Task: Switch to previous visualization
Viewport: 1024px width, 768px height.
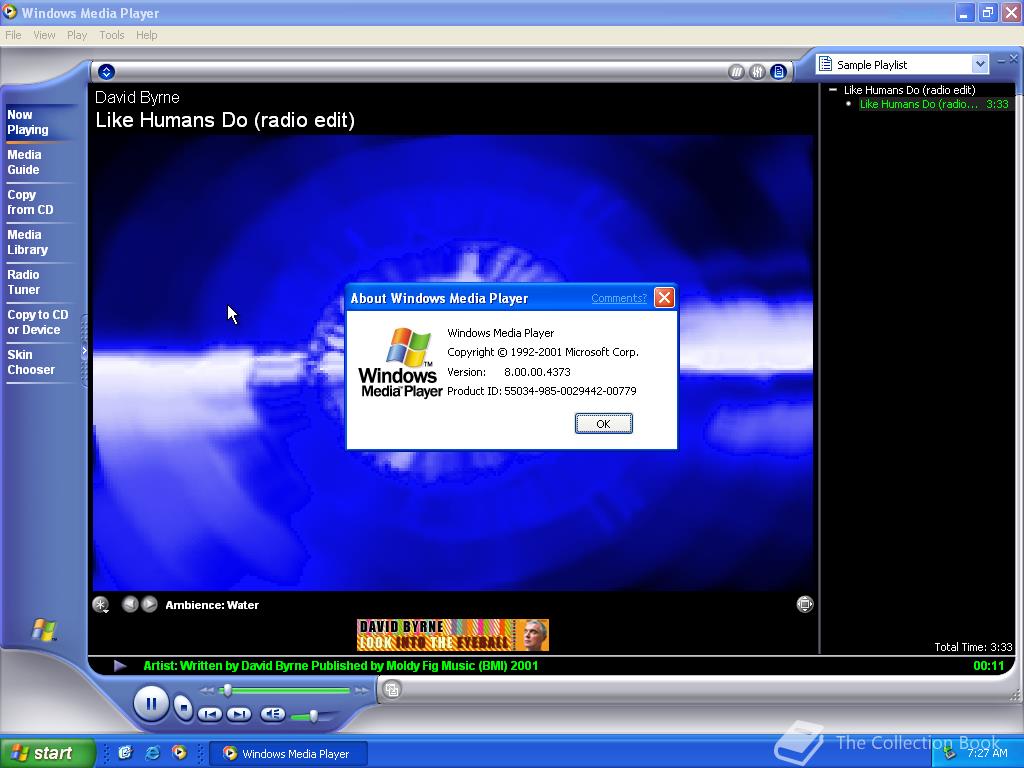Action: pos(130,604)
